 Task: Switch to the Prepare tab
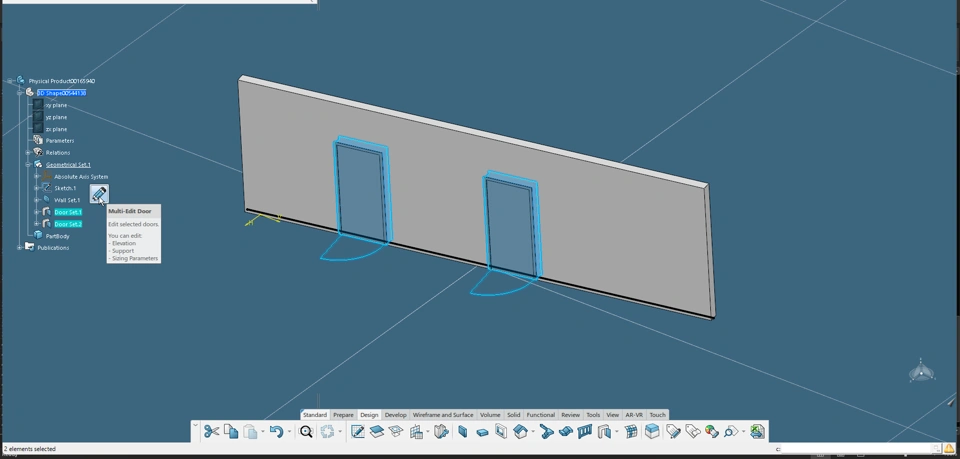pos(343,415)
